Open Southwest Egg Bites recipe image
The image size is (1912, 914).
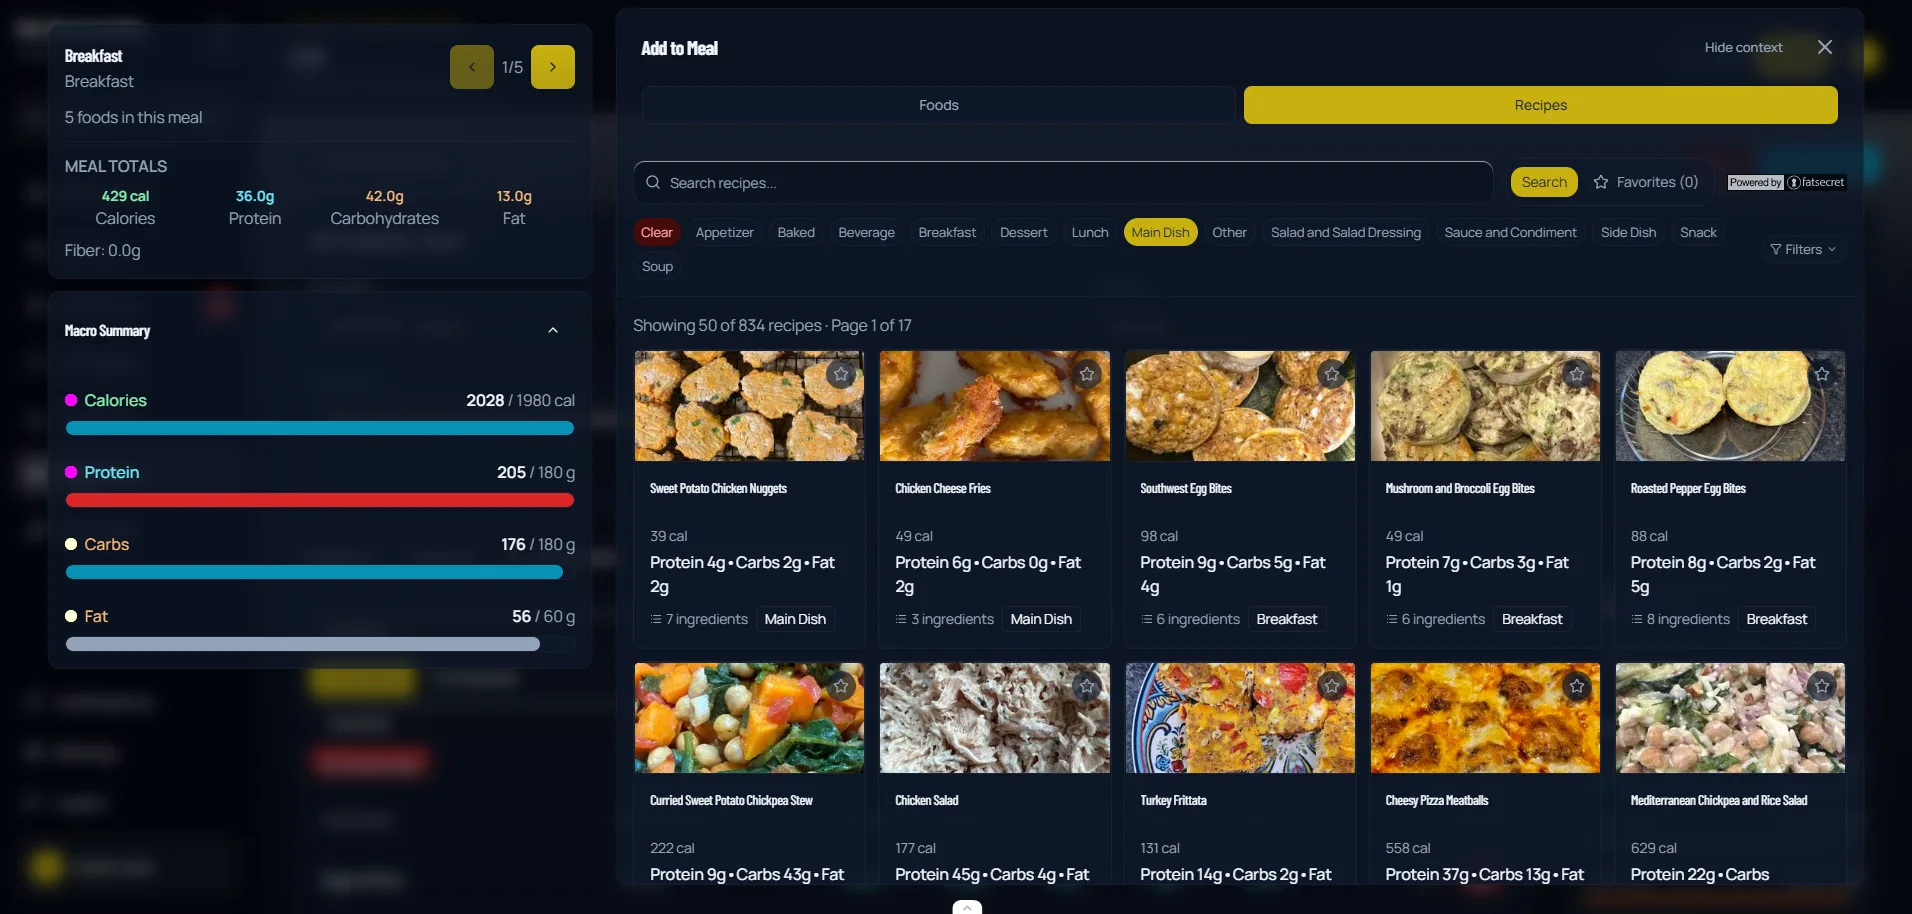pyautogui.click(x=1240, y=406)
